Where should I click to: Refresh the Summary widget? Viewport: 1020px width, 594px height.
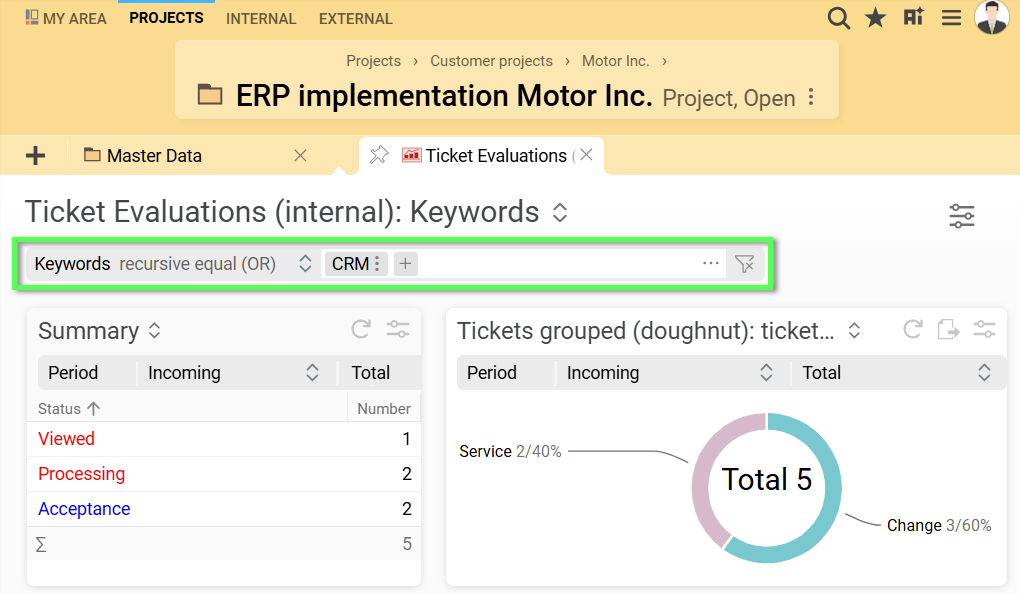361,330
